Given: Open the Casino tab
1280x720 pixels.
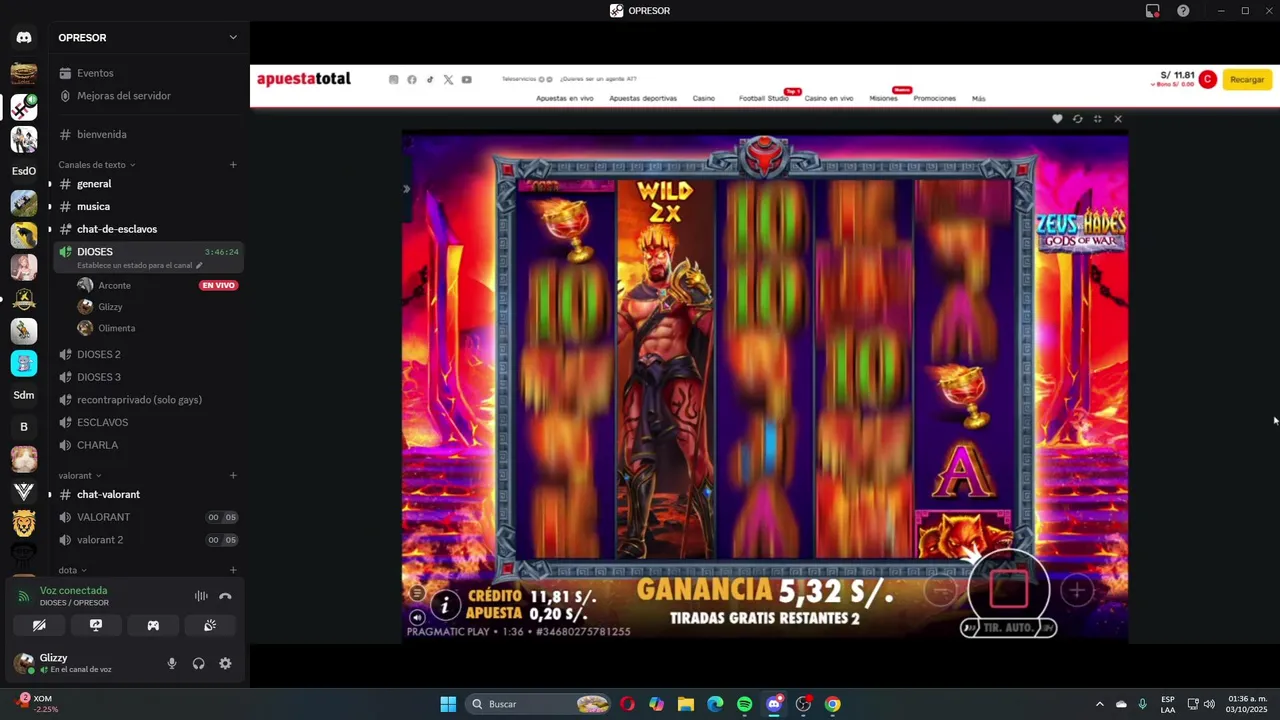Looking at the screenshot, I should pyautogui.click(x=704, y=99).
